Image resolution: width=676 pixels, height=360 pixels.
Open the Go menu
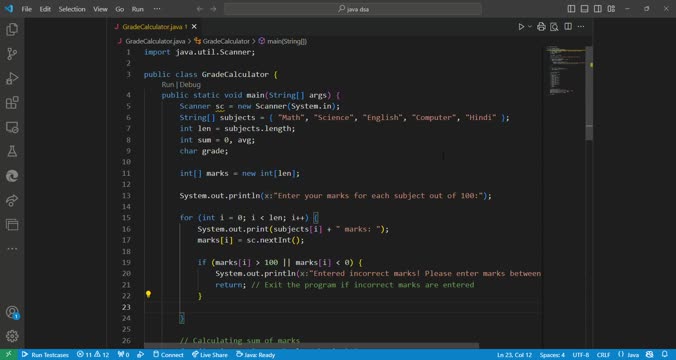tap(120, 9)
